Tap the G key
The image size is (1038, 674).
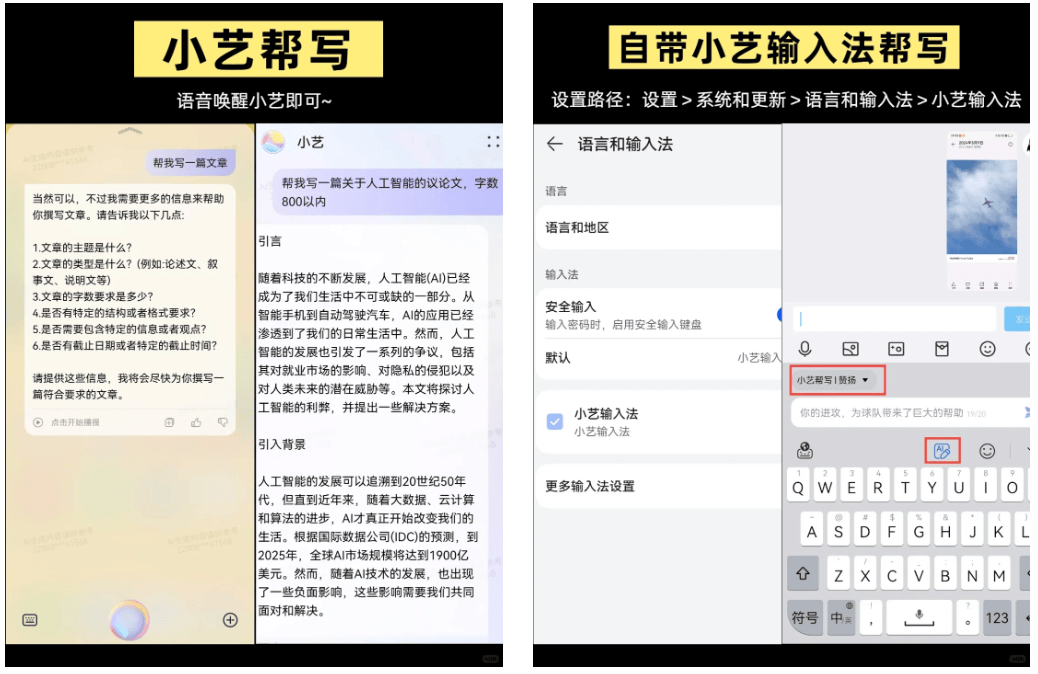(919, 530)
